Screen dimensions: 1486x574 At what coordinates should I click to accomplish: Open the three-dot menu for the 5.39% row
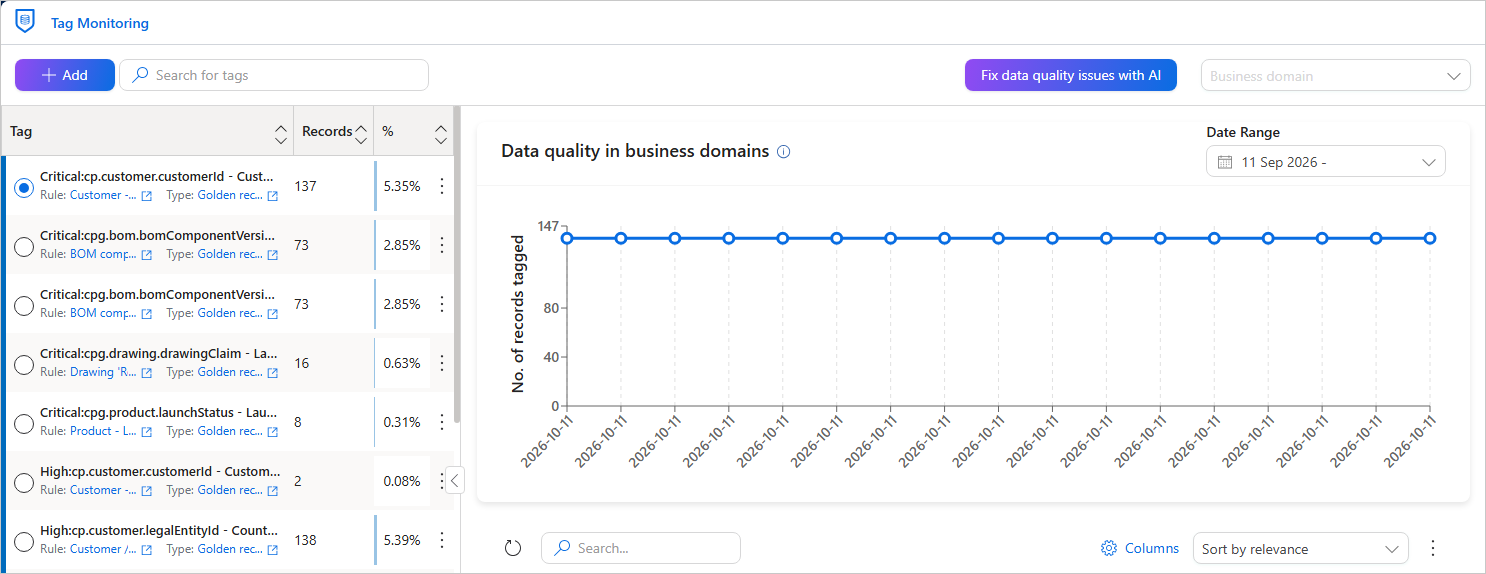click(442, 540)
